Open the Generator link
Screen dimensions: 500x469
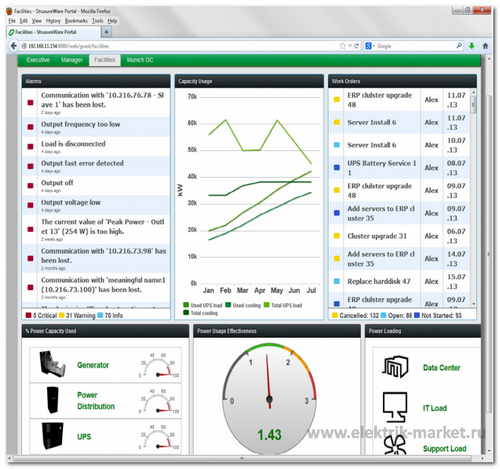(93, 365)
